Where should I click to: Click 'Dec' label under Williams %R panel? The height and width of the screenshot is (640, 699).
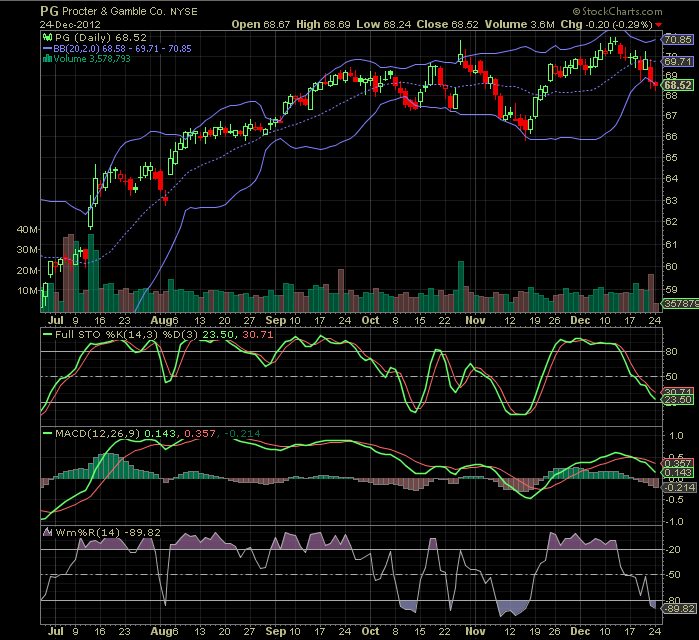(x=580, y=631)
